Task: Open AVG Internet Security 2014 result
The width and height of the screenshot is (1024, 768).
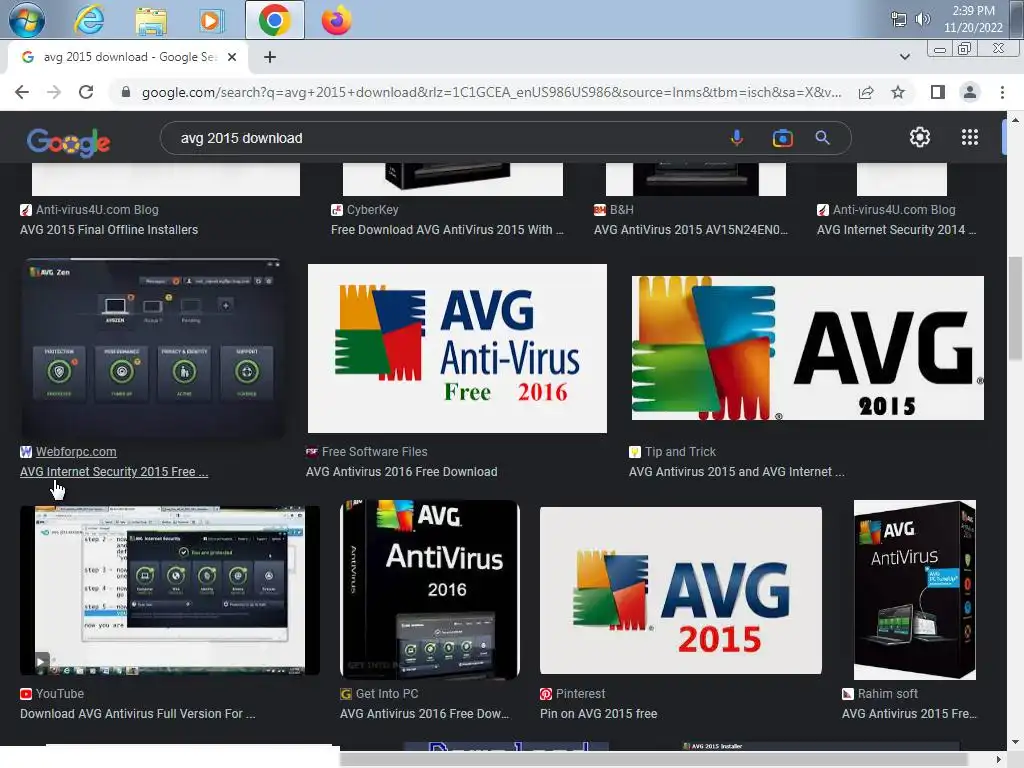Action: 897,230
